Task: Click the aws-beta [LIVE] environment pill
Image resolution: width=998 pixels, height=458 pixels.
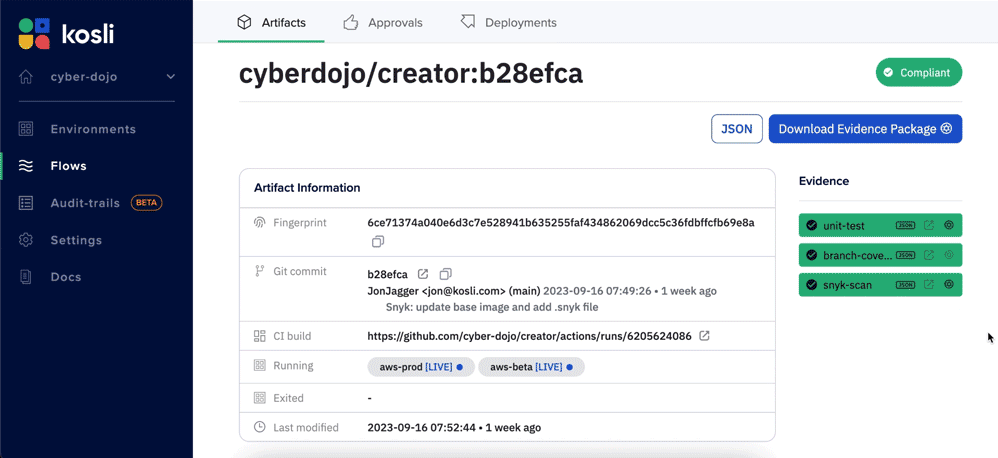Action: point(531,367)
